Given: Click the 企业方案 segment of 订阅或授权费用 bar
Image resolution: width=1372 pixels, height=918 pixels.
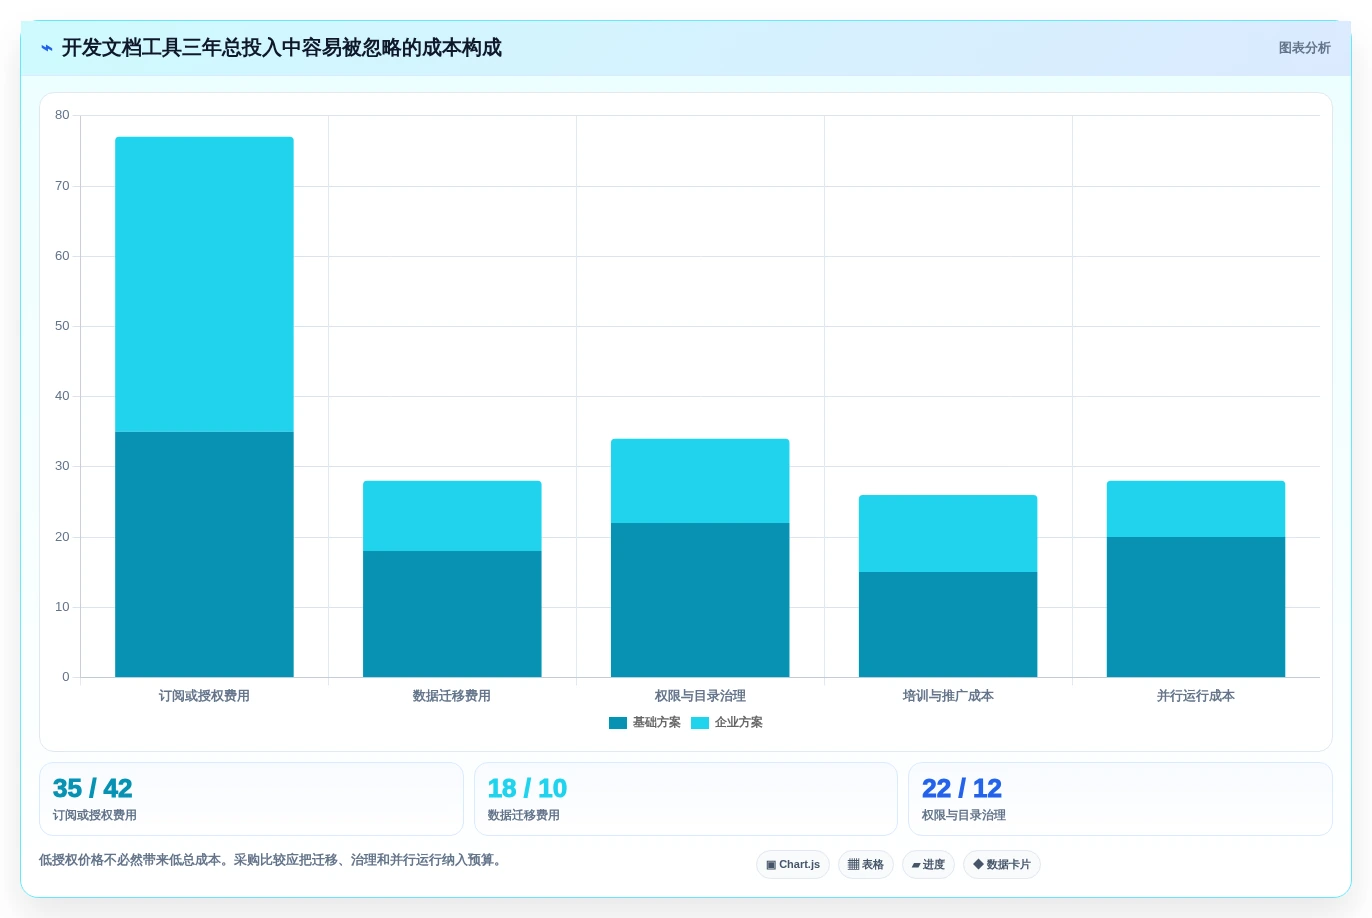Looking at the screenshot, I should [x=204, y=284].
